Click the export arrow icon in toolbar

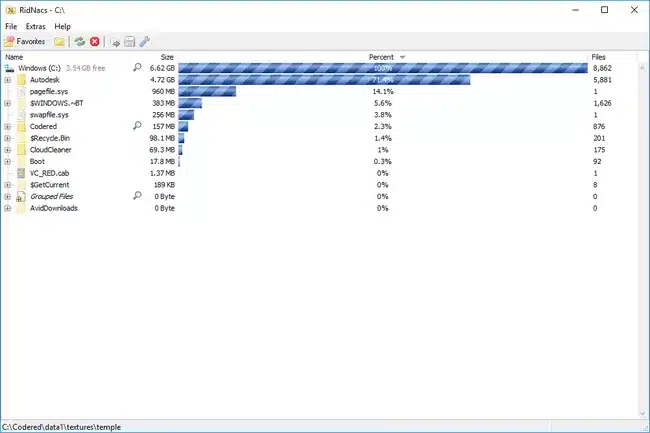click(116, 41)
